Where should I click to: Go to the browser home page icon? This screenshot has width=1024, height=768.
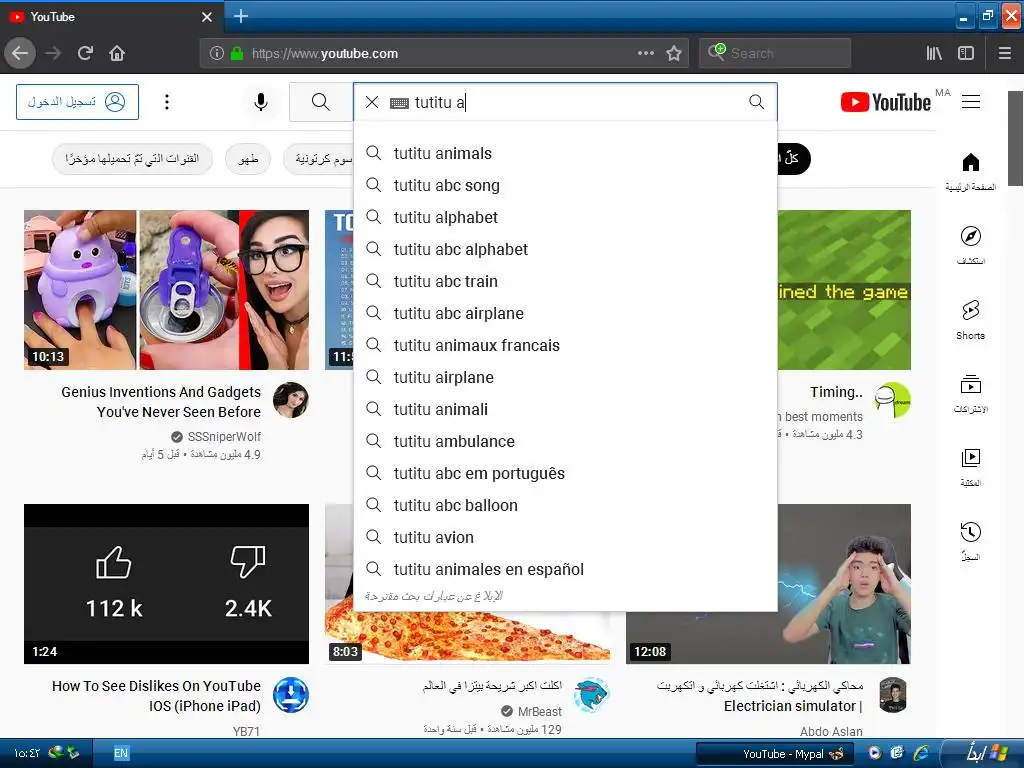tap(117, 53)
